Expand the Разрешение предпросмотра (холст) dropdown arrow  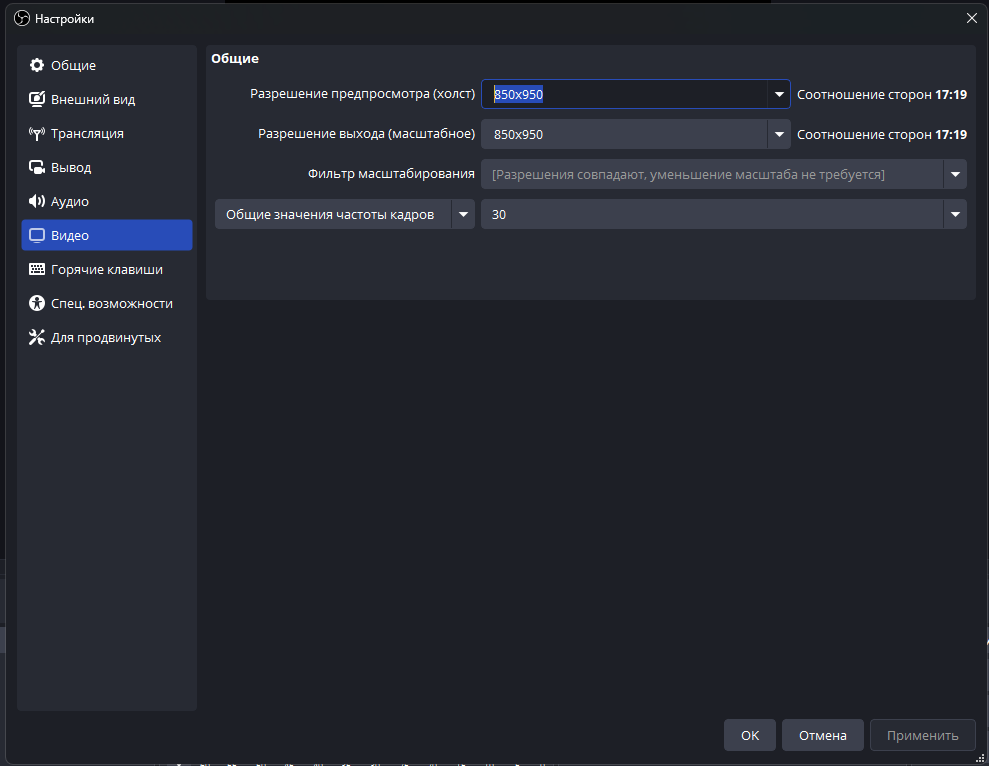[x=779, y=94]
